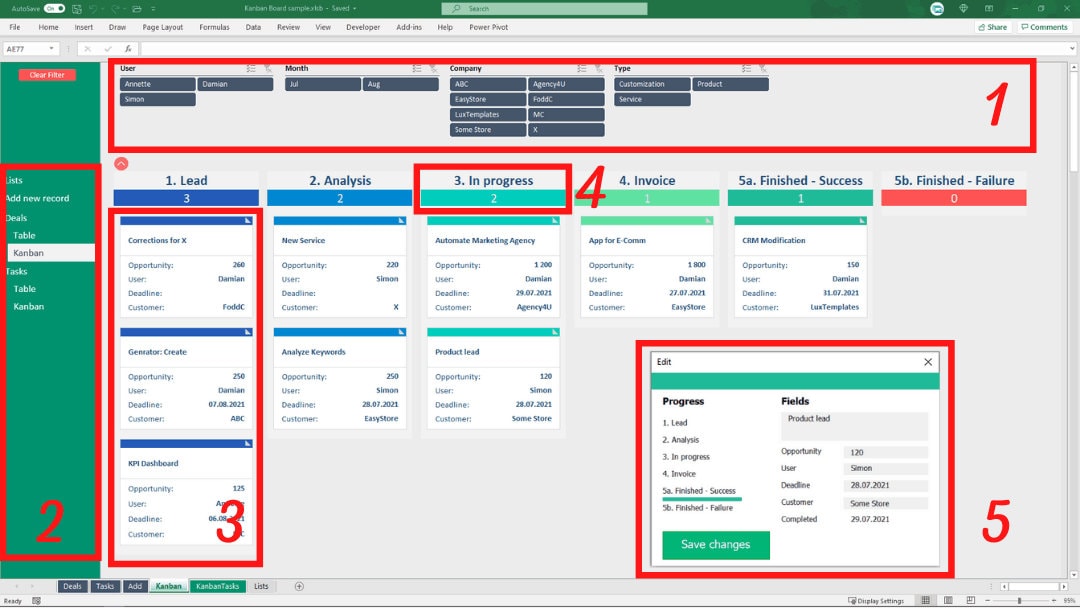The height and width of the screenshot is (608, 1080).
Task: Switch to Page Layout view via status bar icon
Action: coord(947,600)
